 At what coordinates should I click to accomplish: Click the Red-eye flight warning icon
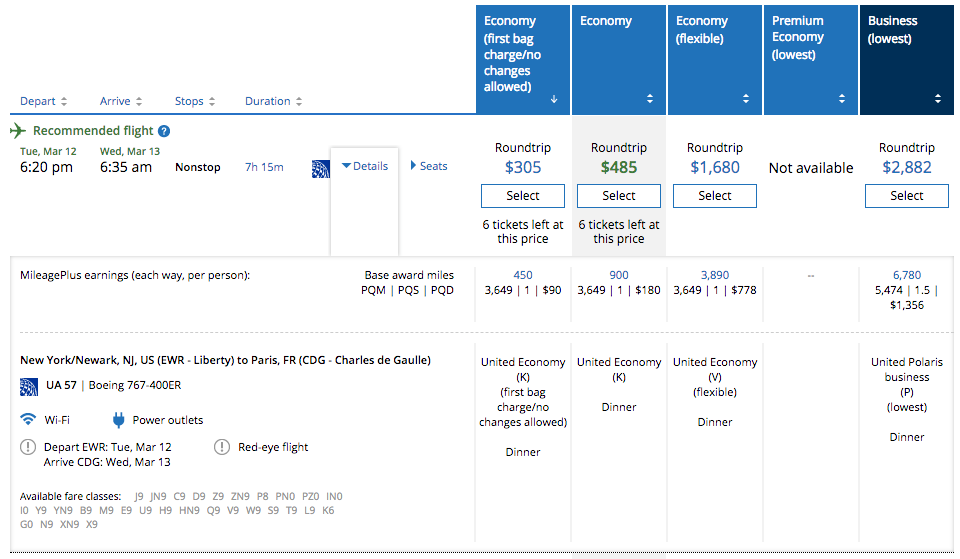221,447
